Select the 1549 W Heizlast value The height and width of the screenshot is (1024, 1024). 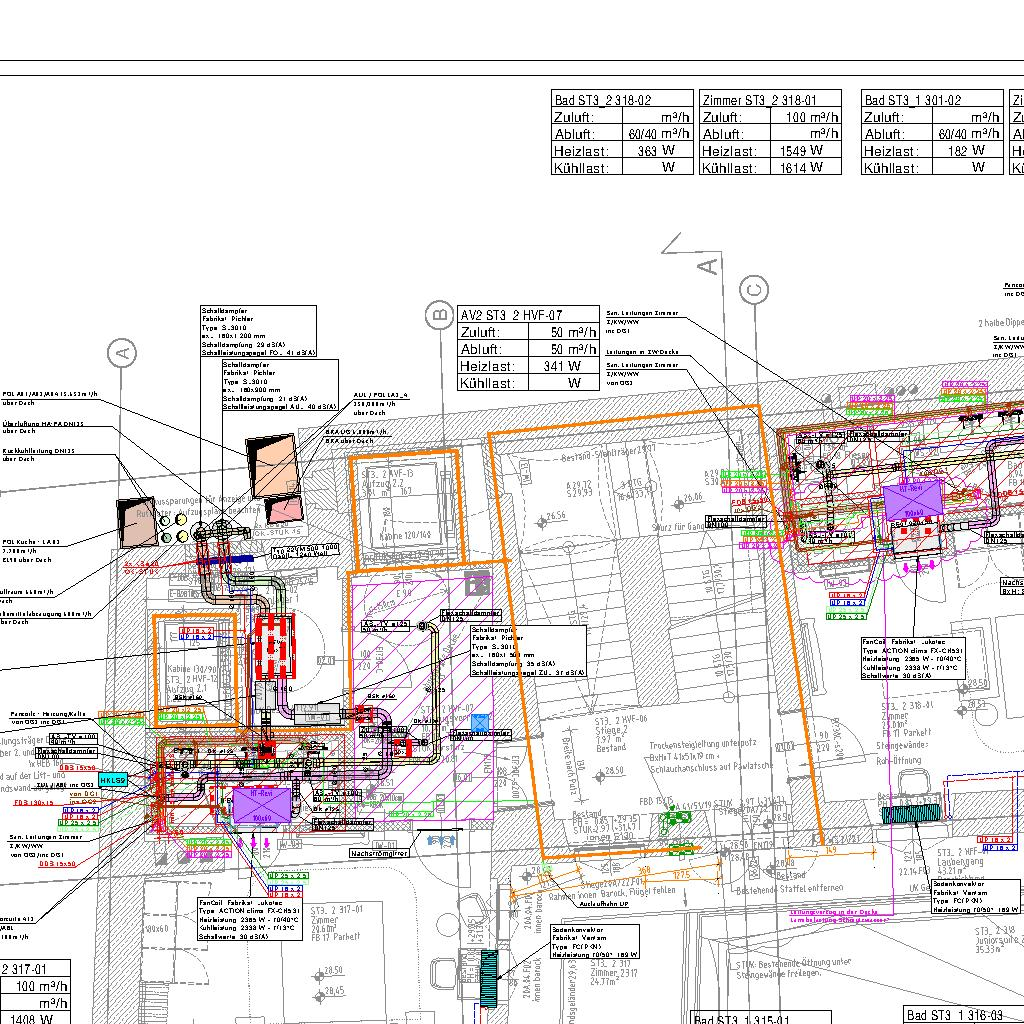coord(802,151)
